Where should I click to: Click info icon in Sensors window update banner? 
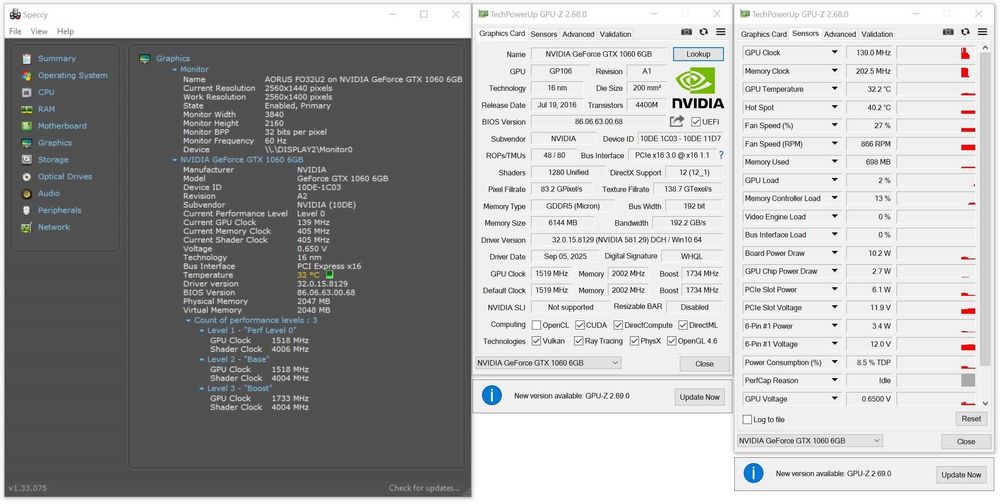(753, 473)
